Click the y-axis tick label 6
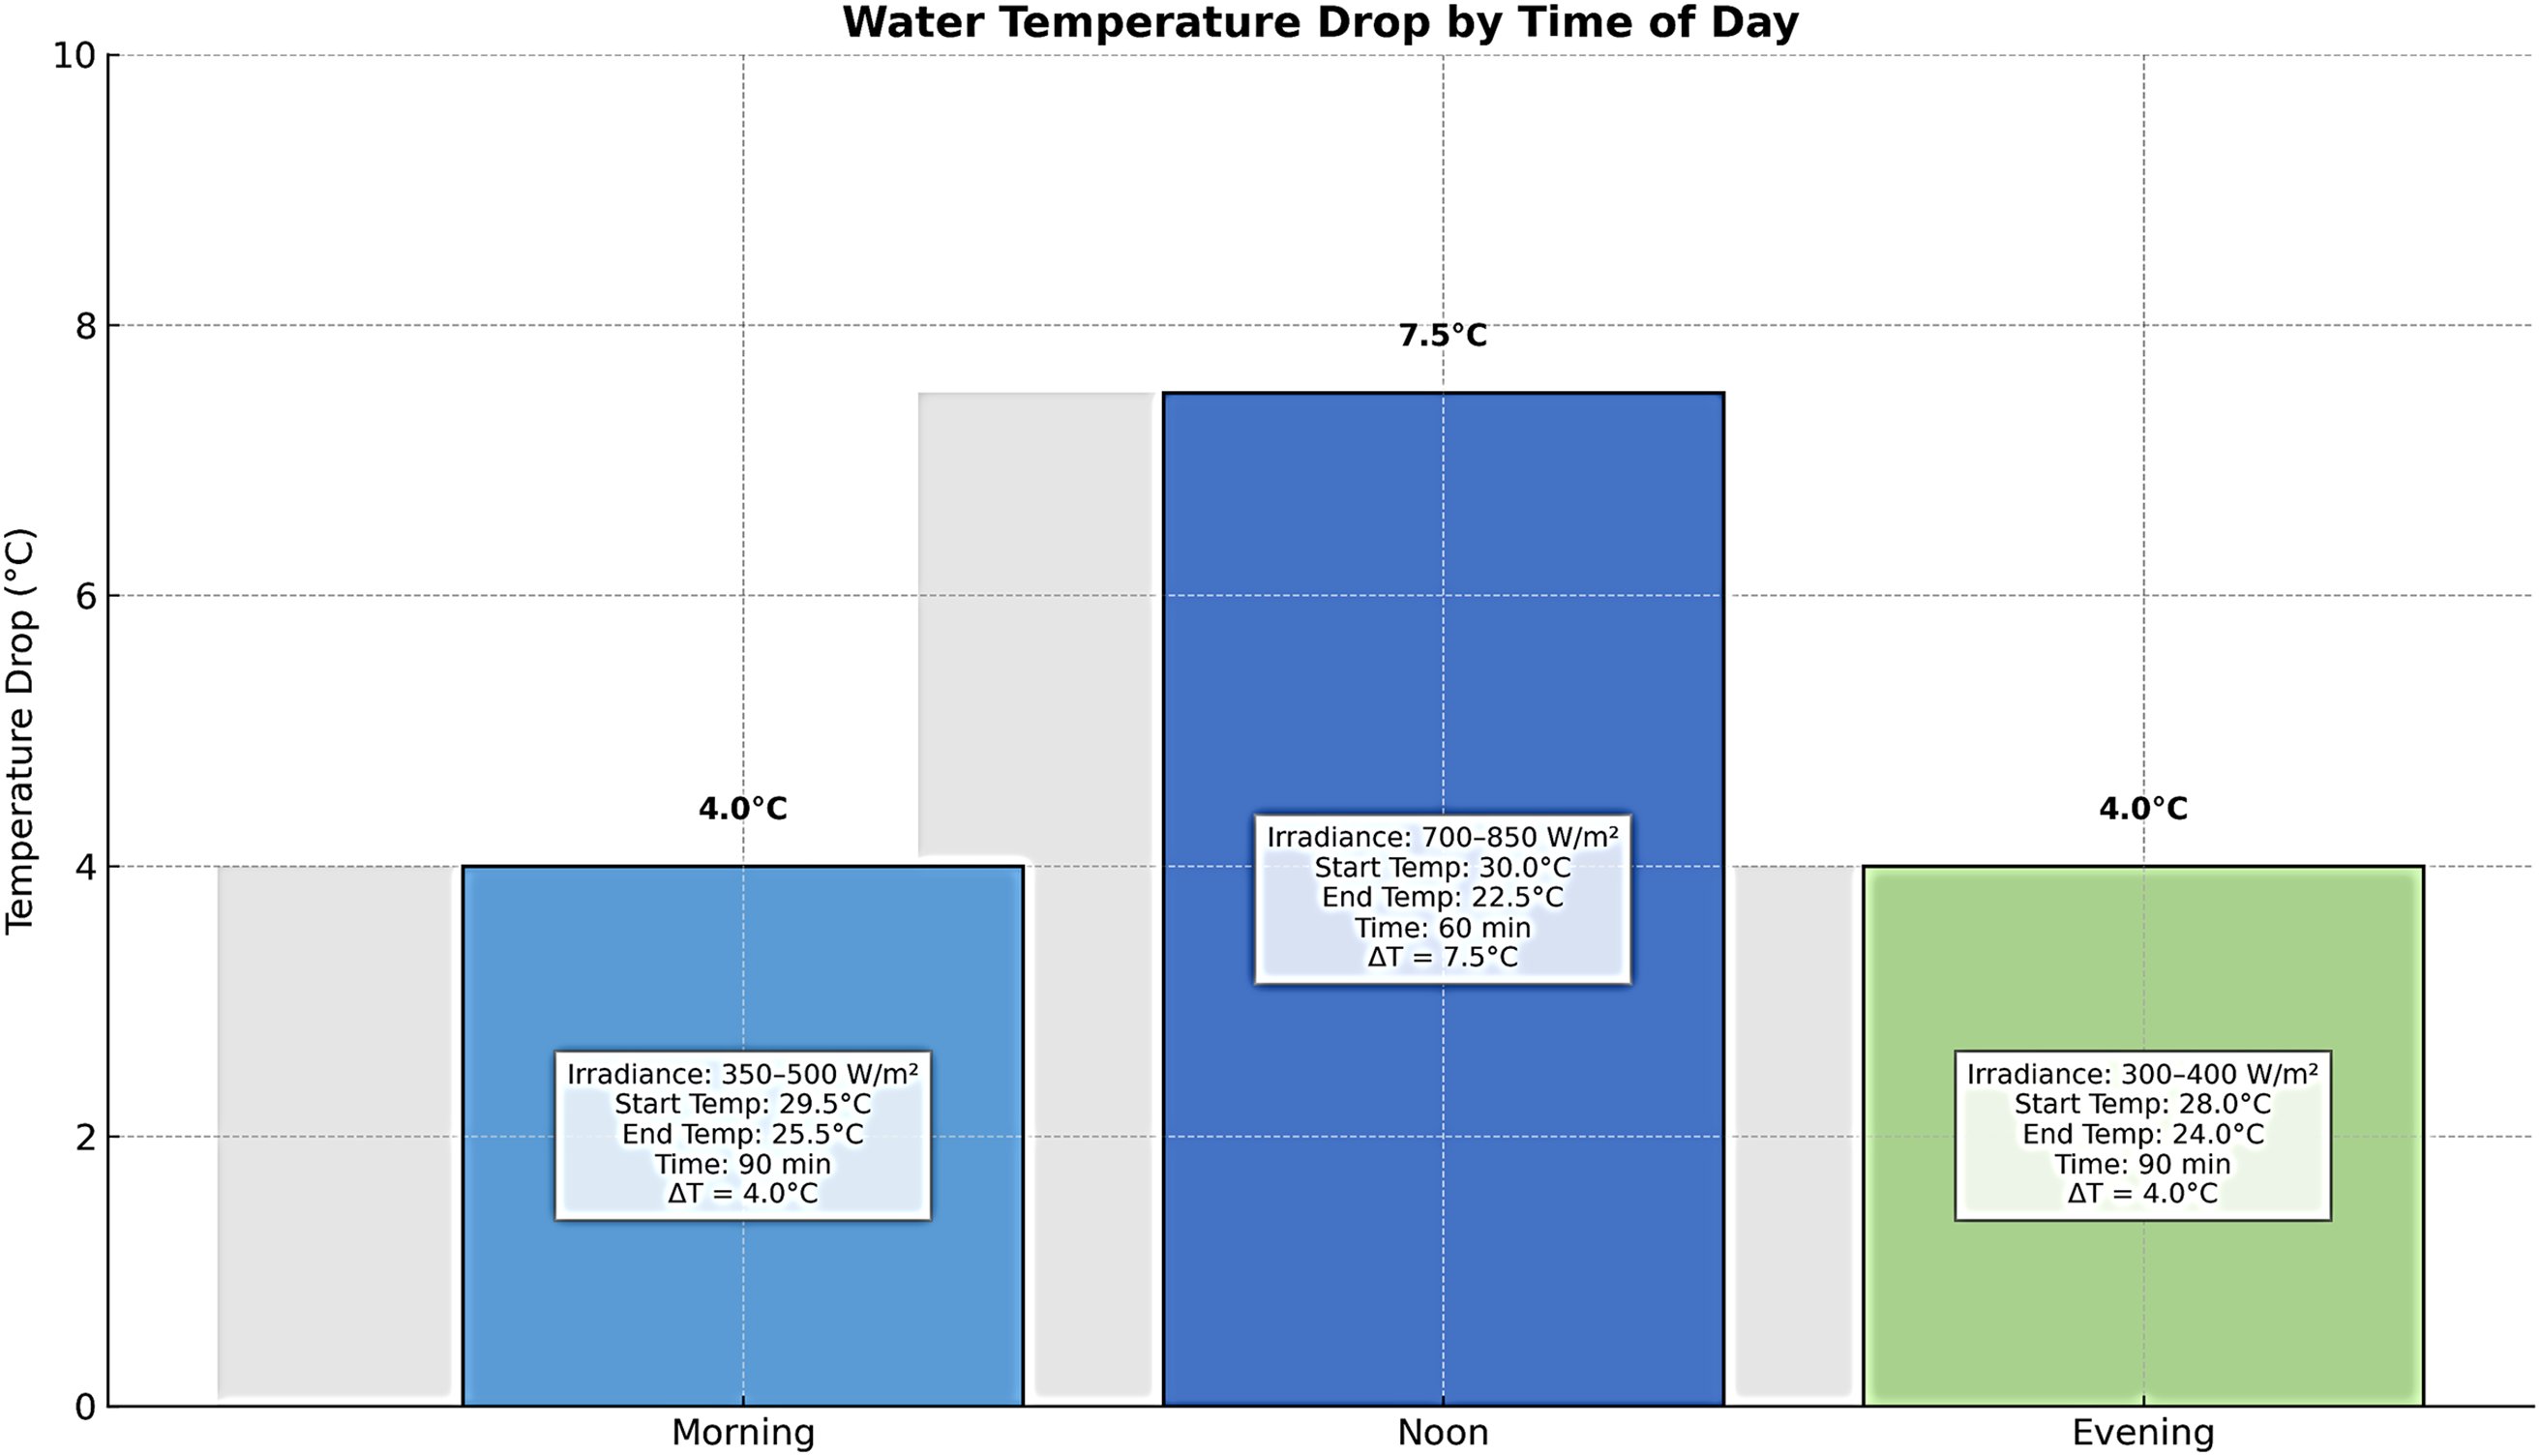The height and width of the screenshot is (1456, 2540). click(85, 596)
